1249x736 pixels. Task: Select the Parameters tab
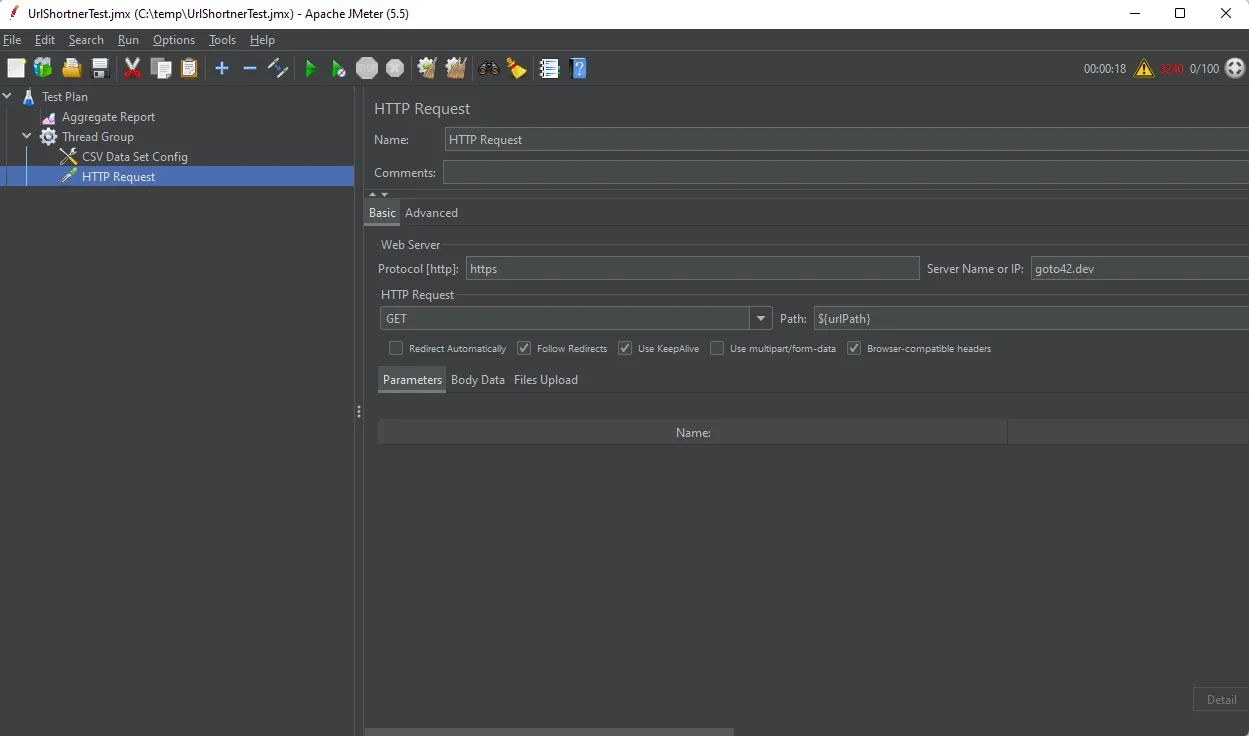(412, 380)
